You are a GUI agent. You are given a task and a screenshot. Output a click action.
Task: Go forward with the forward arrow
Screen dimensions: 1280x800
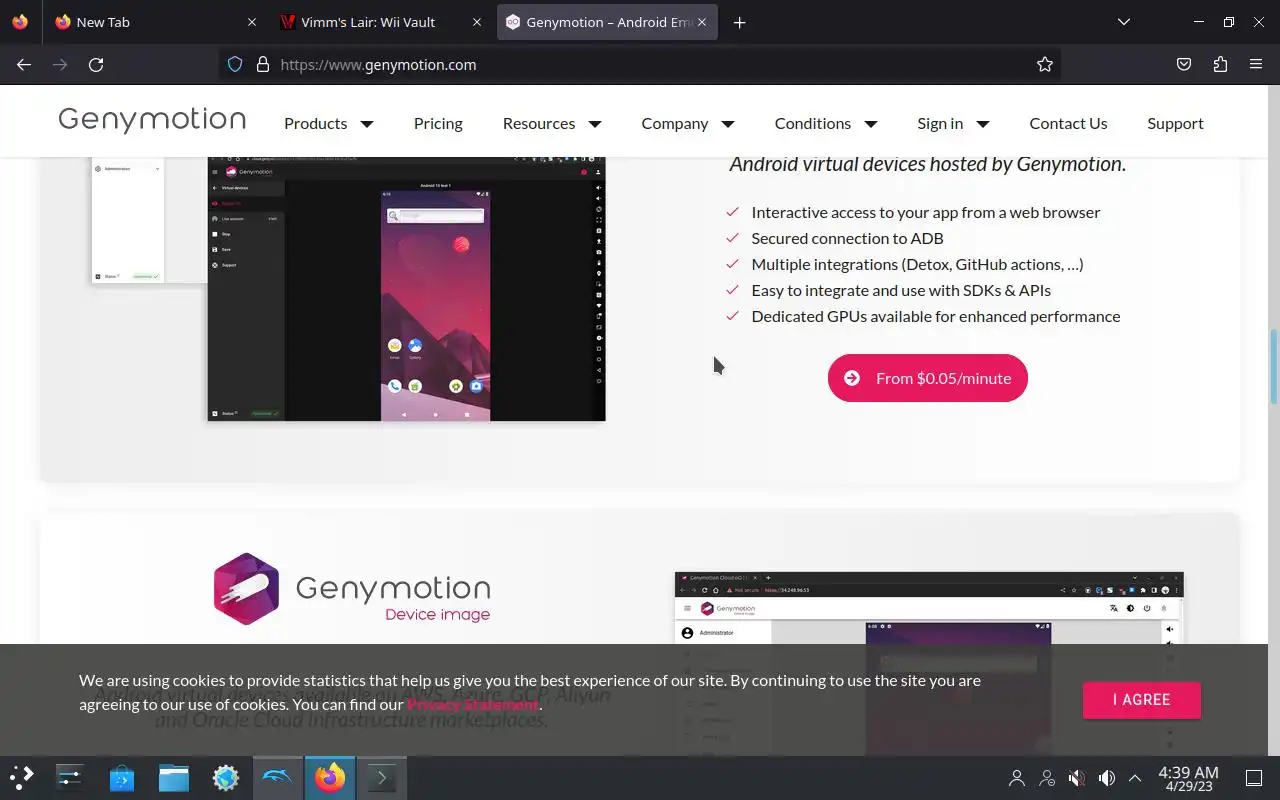click(x=60, y=64)
